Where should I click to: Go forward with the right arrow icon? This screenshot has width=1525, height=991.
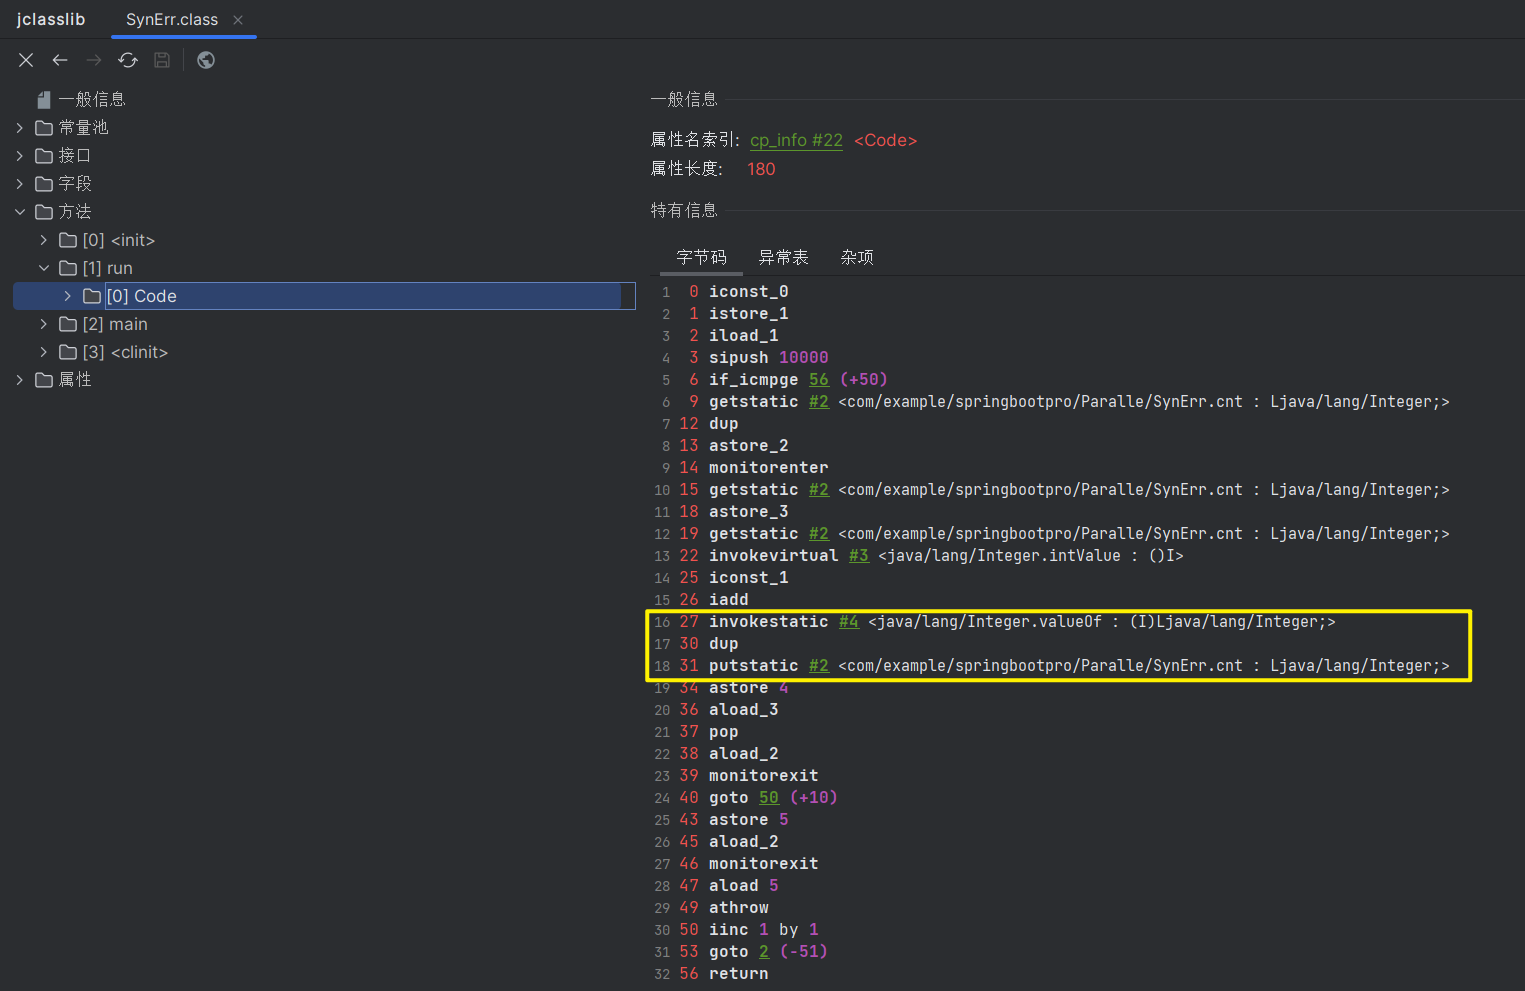click(94, 60)
